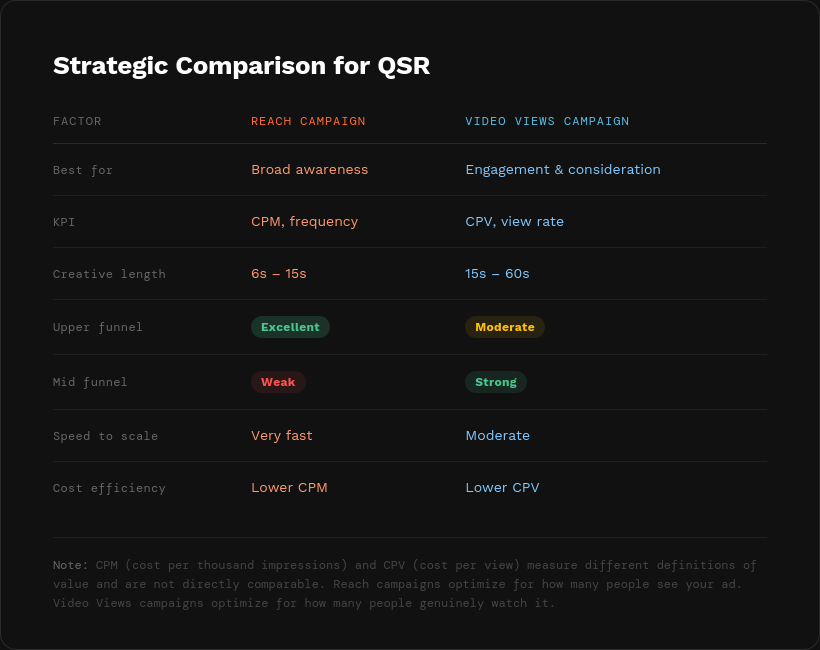Click the CPM, frequency cell
Screen dimensions: 820x650
point(304,222)
